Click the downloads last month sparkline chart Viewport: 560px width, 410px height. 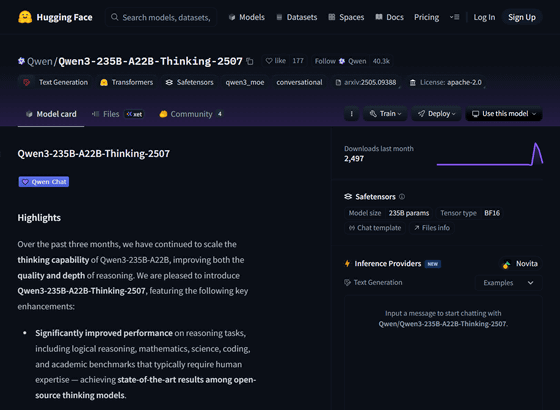coord(490,154)
